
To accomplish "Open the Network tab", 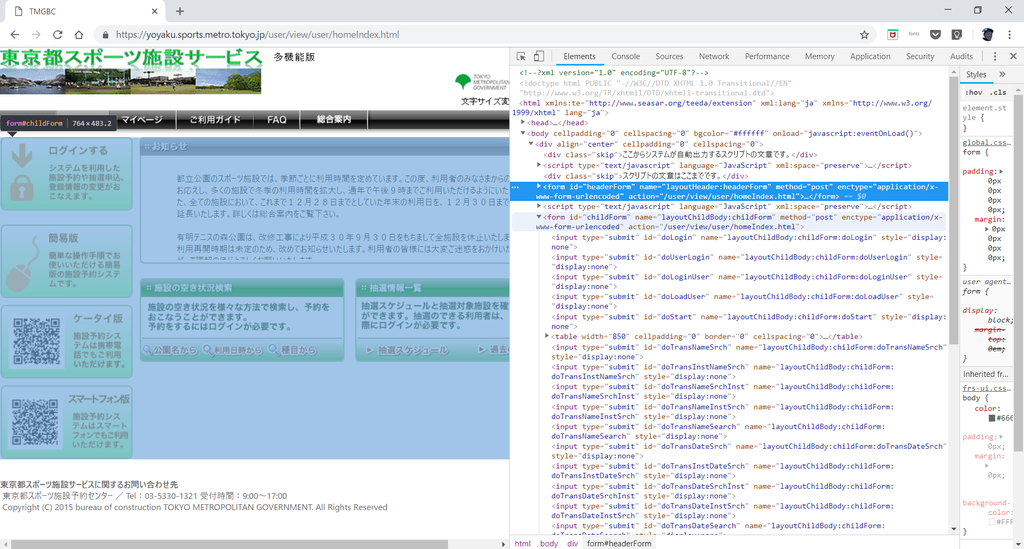I will [714, 57].
